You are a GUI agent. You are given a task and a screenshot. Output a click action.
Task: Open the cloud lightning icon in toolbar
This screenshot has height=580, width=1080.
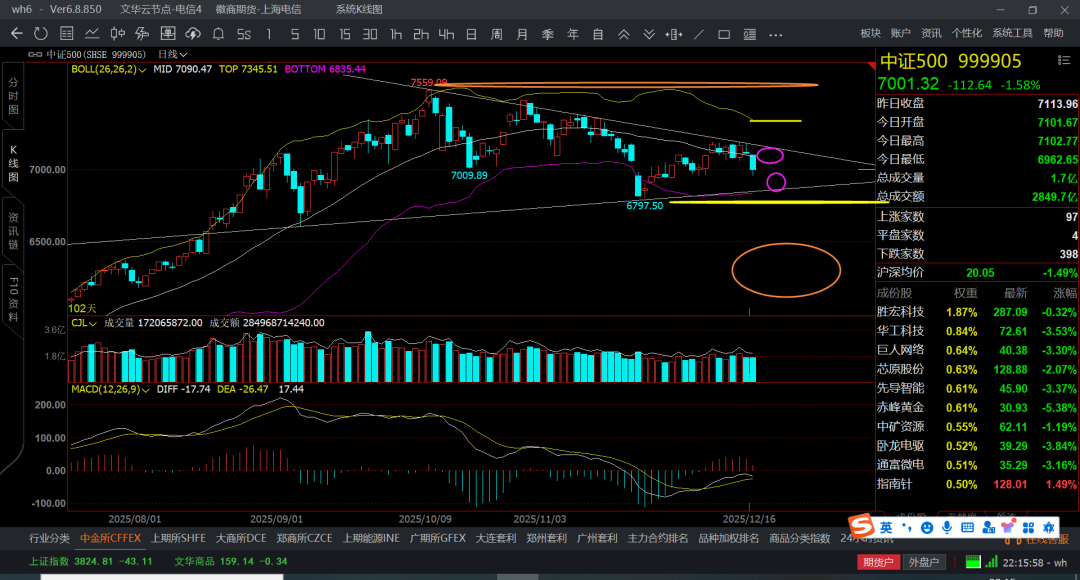193,34
